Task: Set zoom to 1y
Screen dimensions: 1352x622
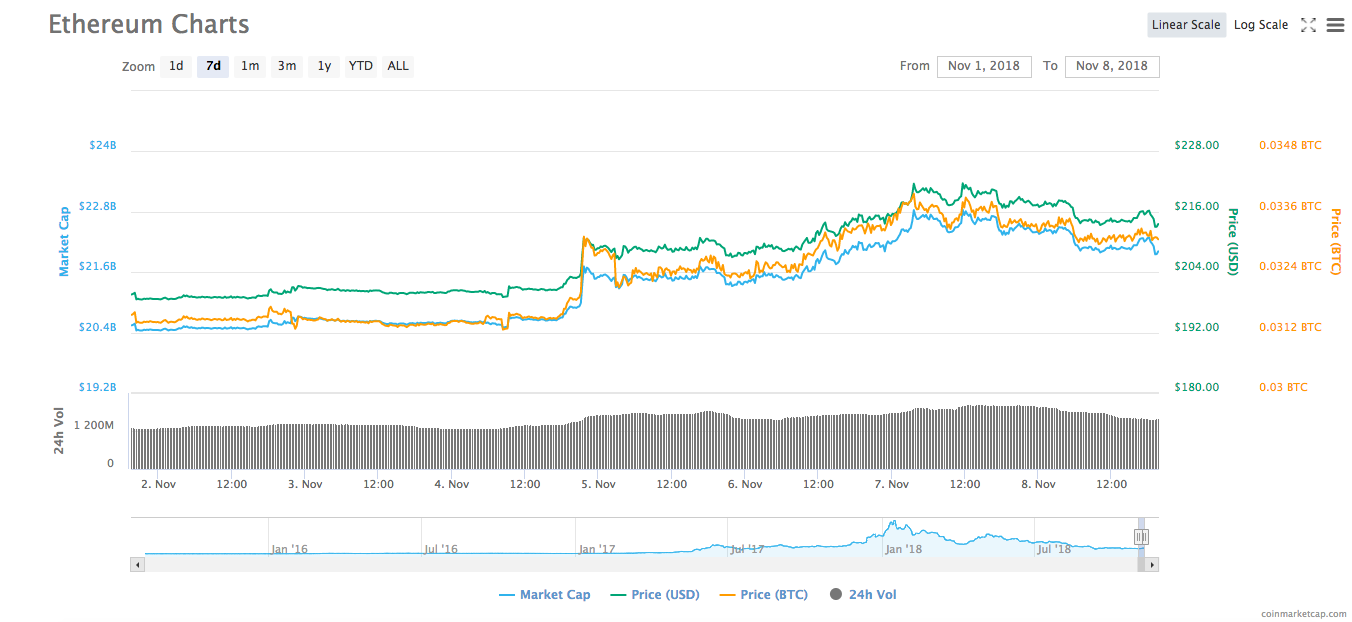Action: pos(324,66)
